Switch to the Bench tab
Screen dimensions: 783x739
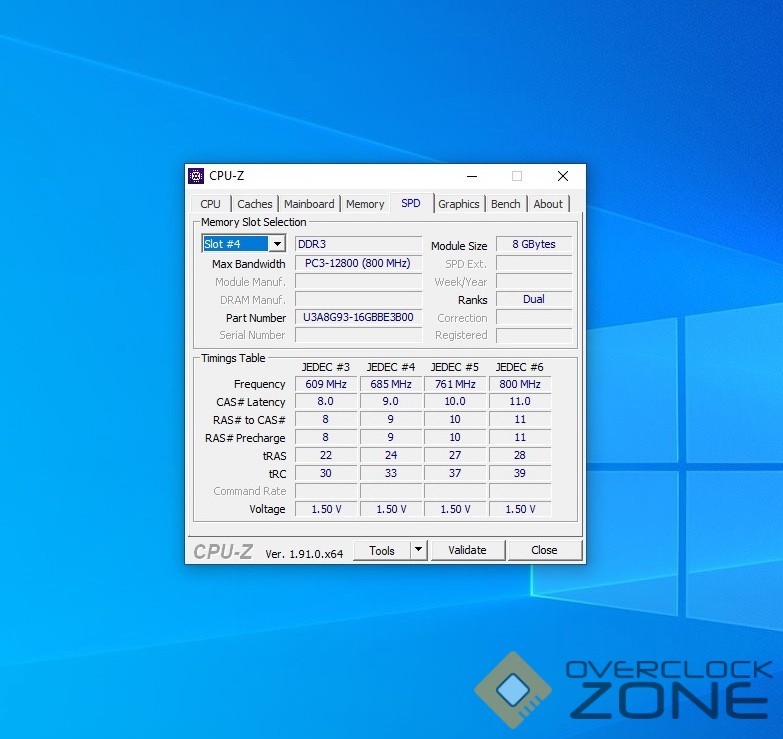point(505,204)
